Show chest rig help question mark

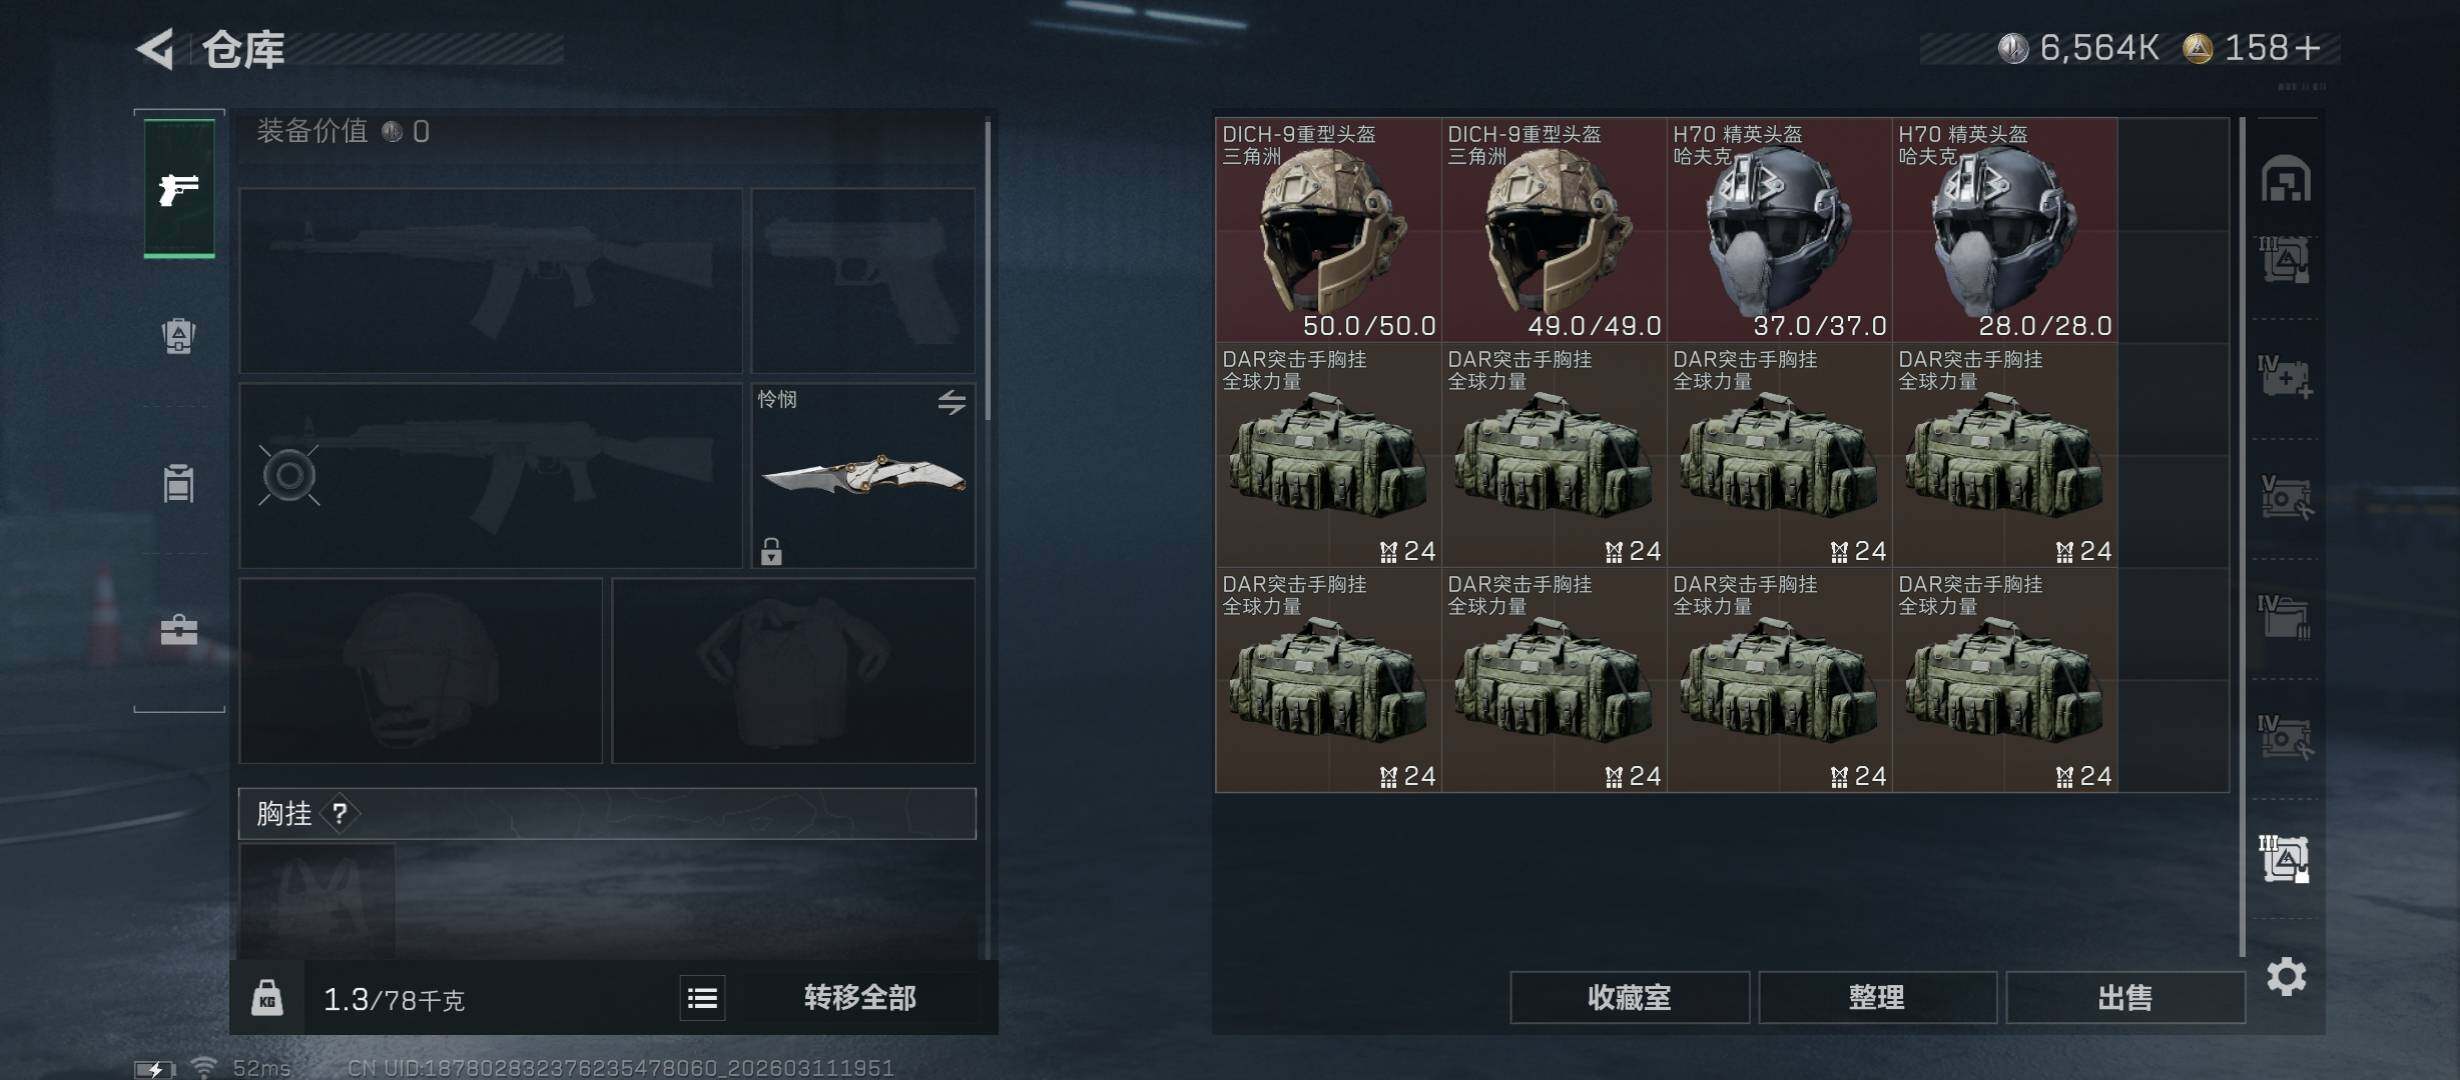(x=340, y=814)
